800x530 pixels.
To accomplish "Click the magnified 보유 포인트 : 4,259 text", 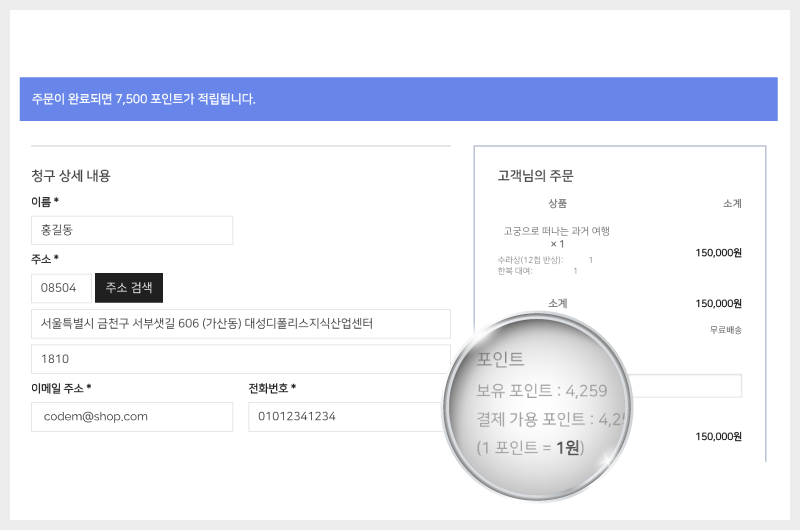I will [x=542, y=391].
